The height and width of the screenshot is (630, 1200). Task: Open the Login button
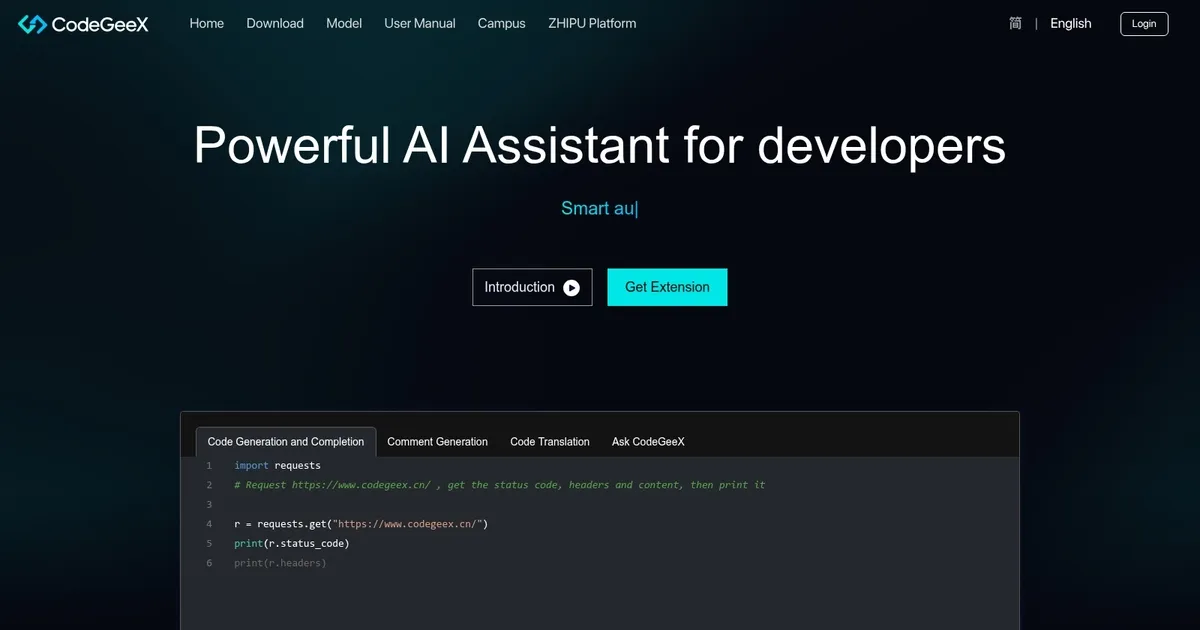[1144, 23]
